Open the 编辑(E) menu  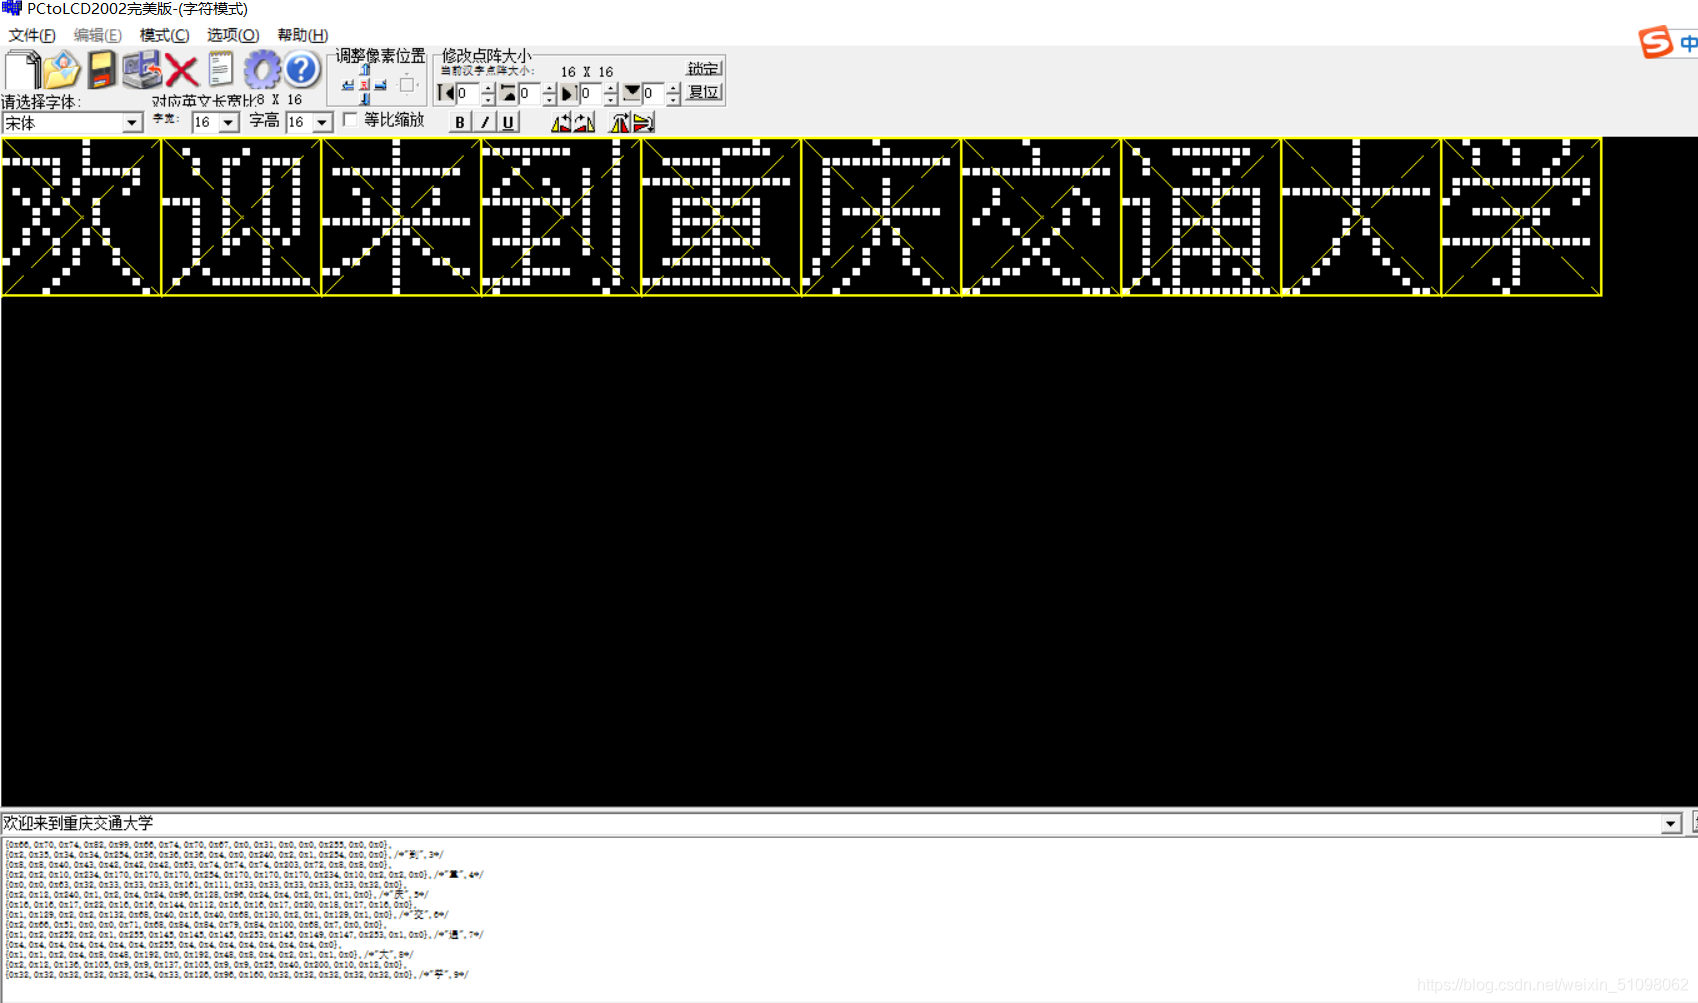point(97,35)
